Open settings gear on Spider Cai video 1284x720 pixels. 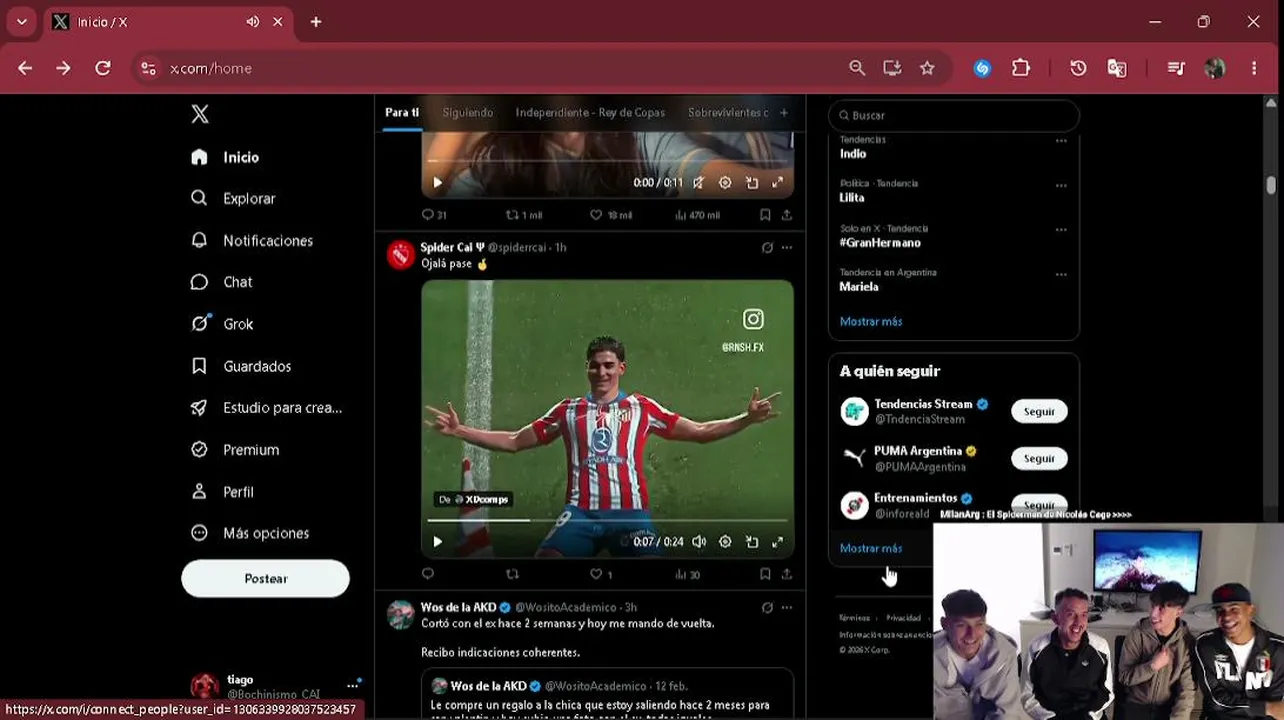pyautogui.click(x=725, y=542)
